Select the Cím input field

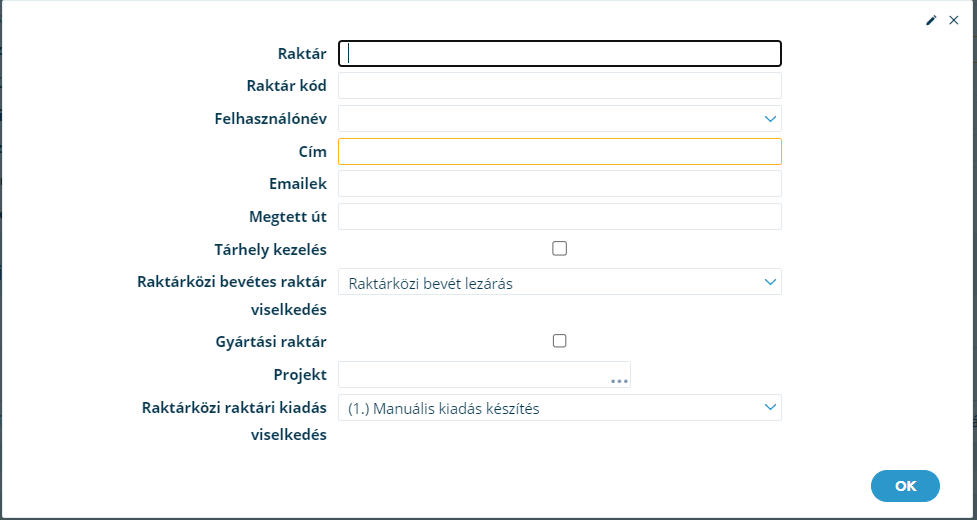pyautogui.click(x=560, y=151)
